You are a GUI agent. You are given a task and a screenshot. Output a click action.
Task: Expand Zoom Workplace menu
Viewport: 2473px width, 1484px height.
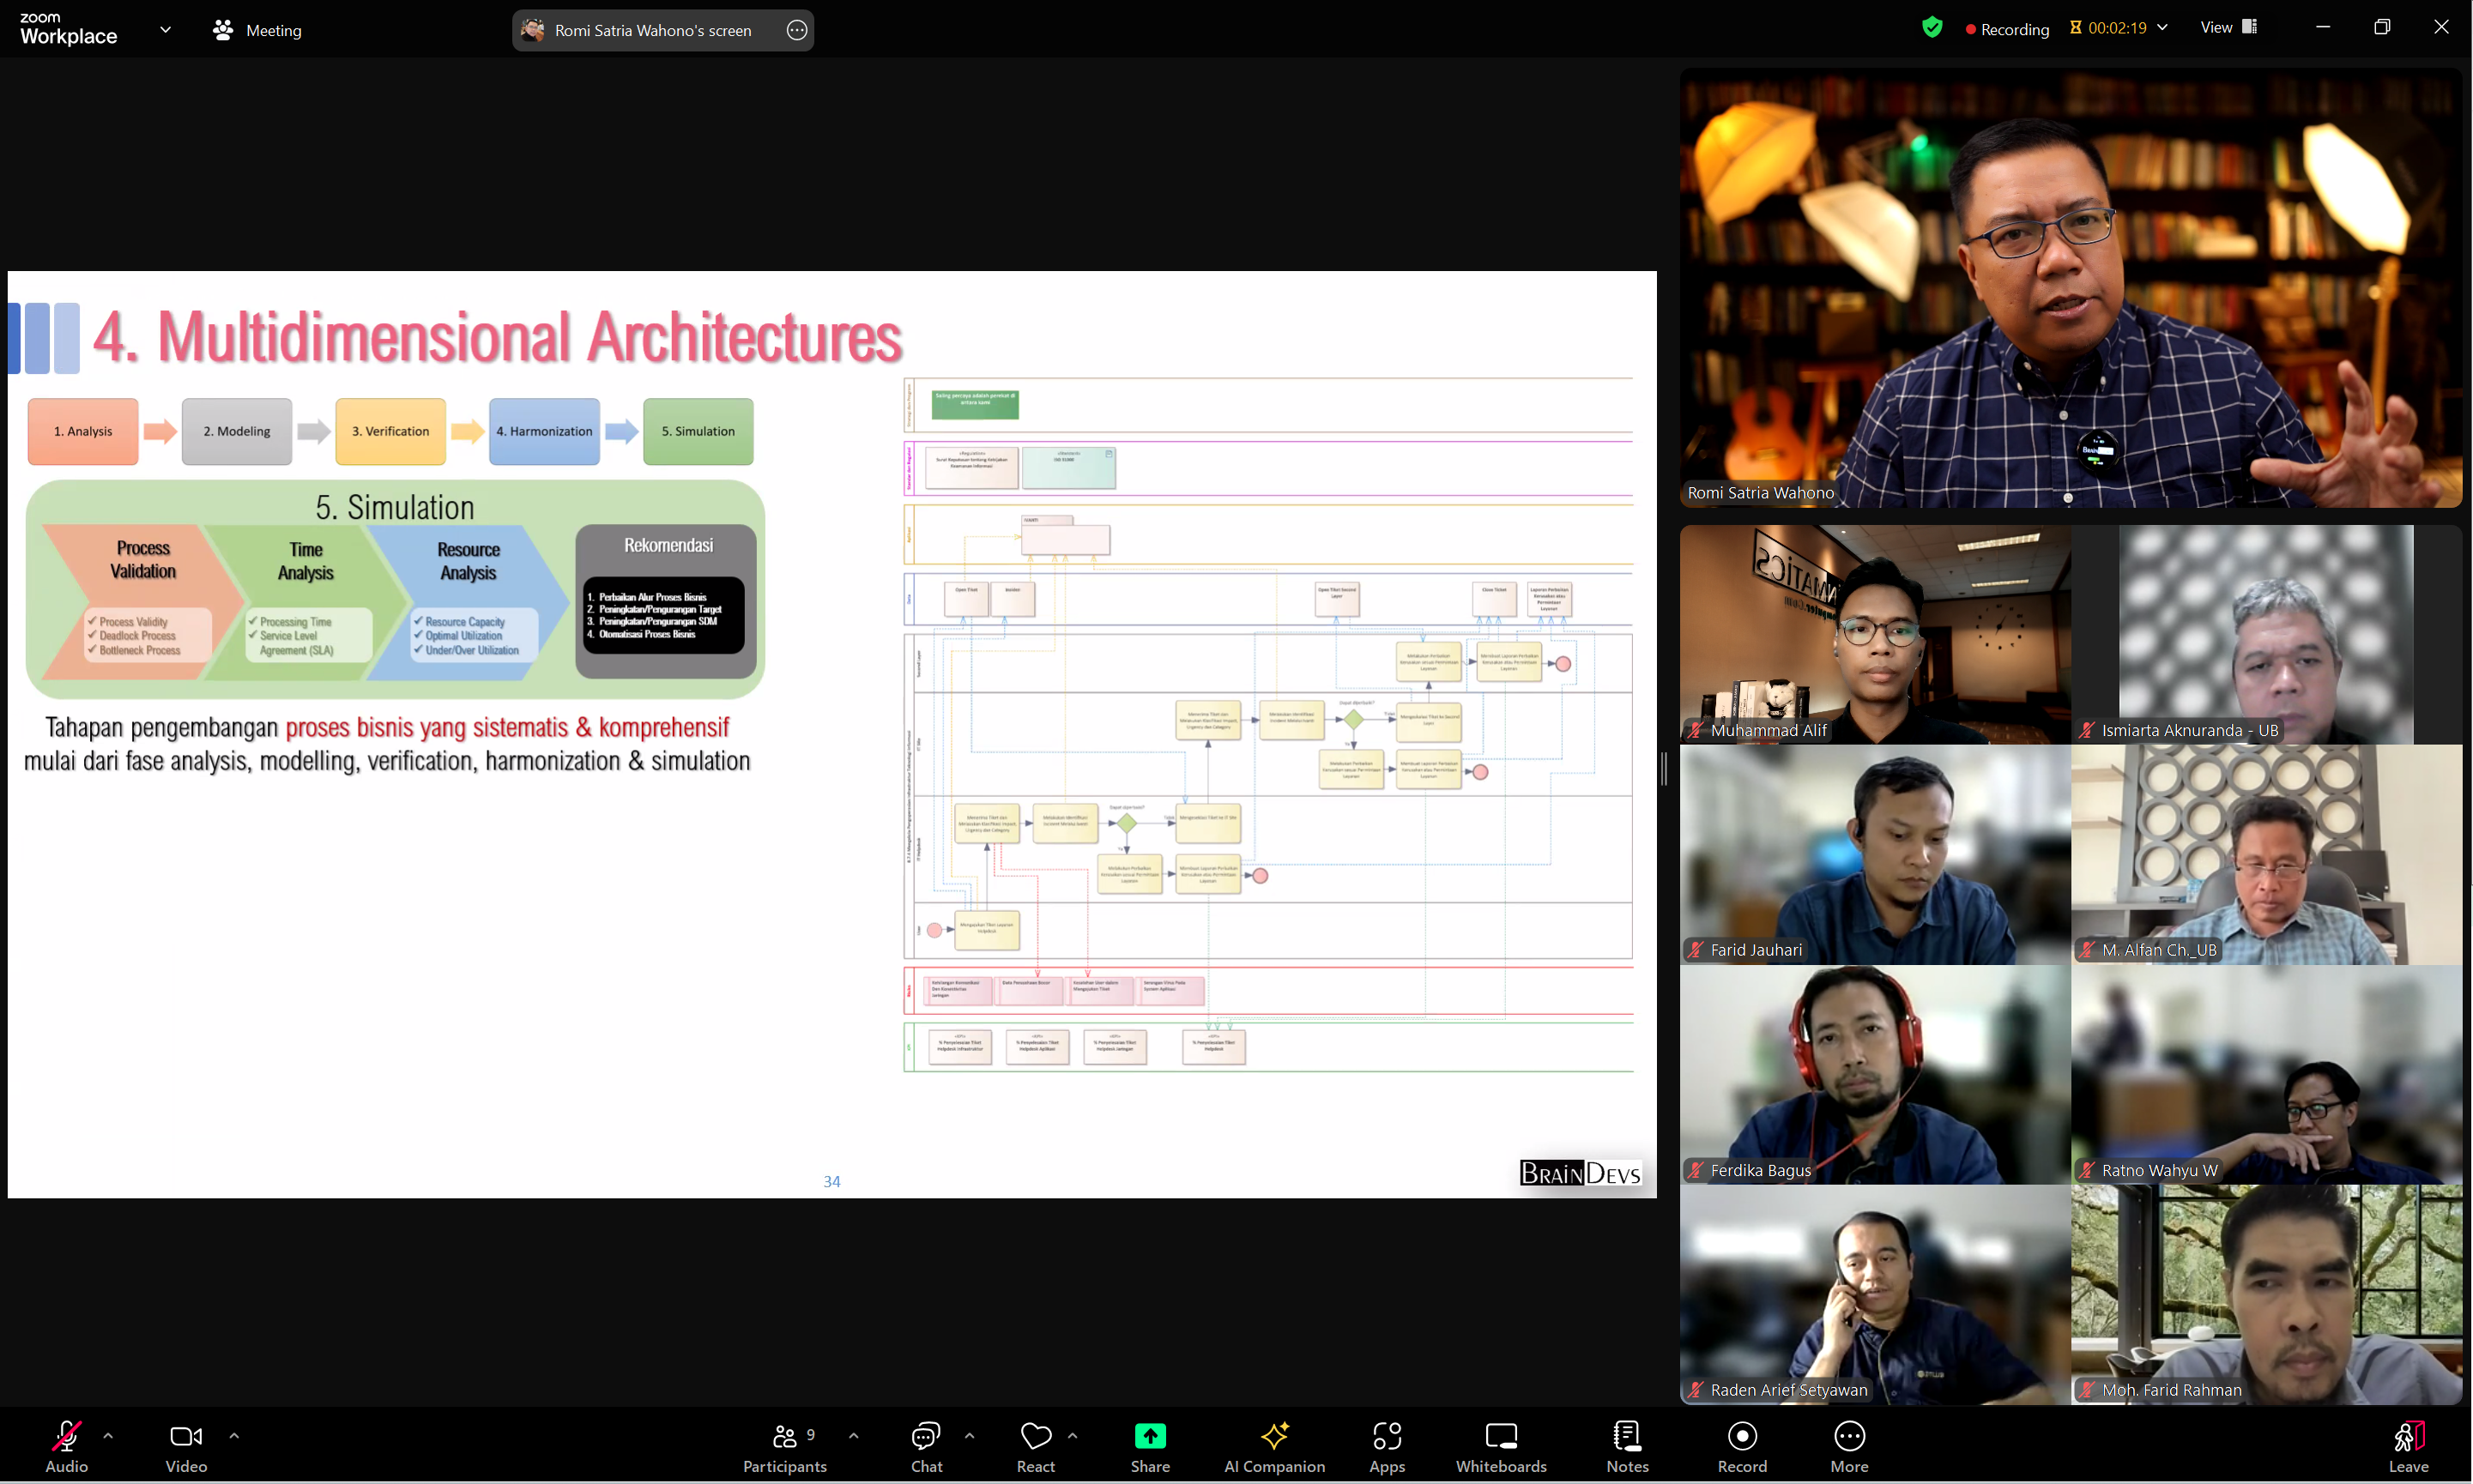(168, 30)
